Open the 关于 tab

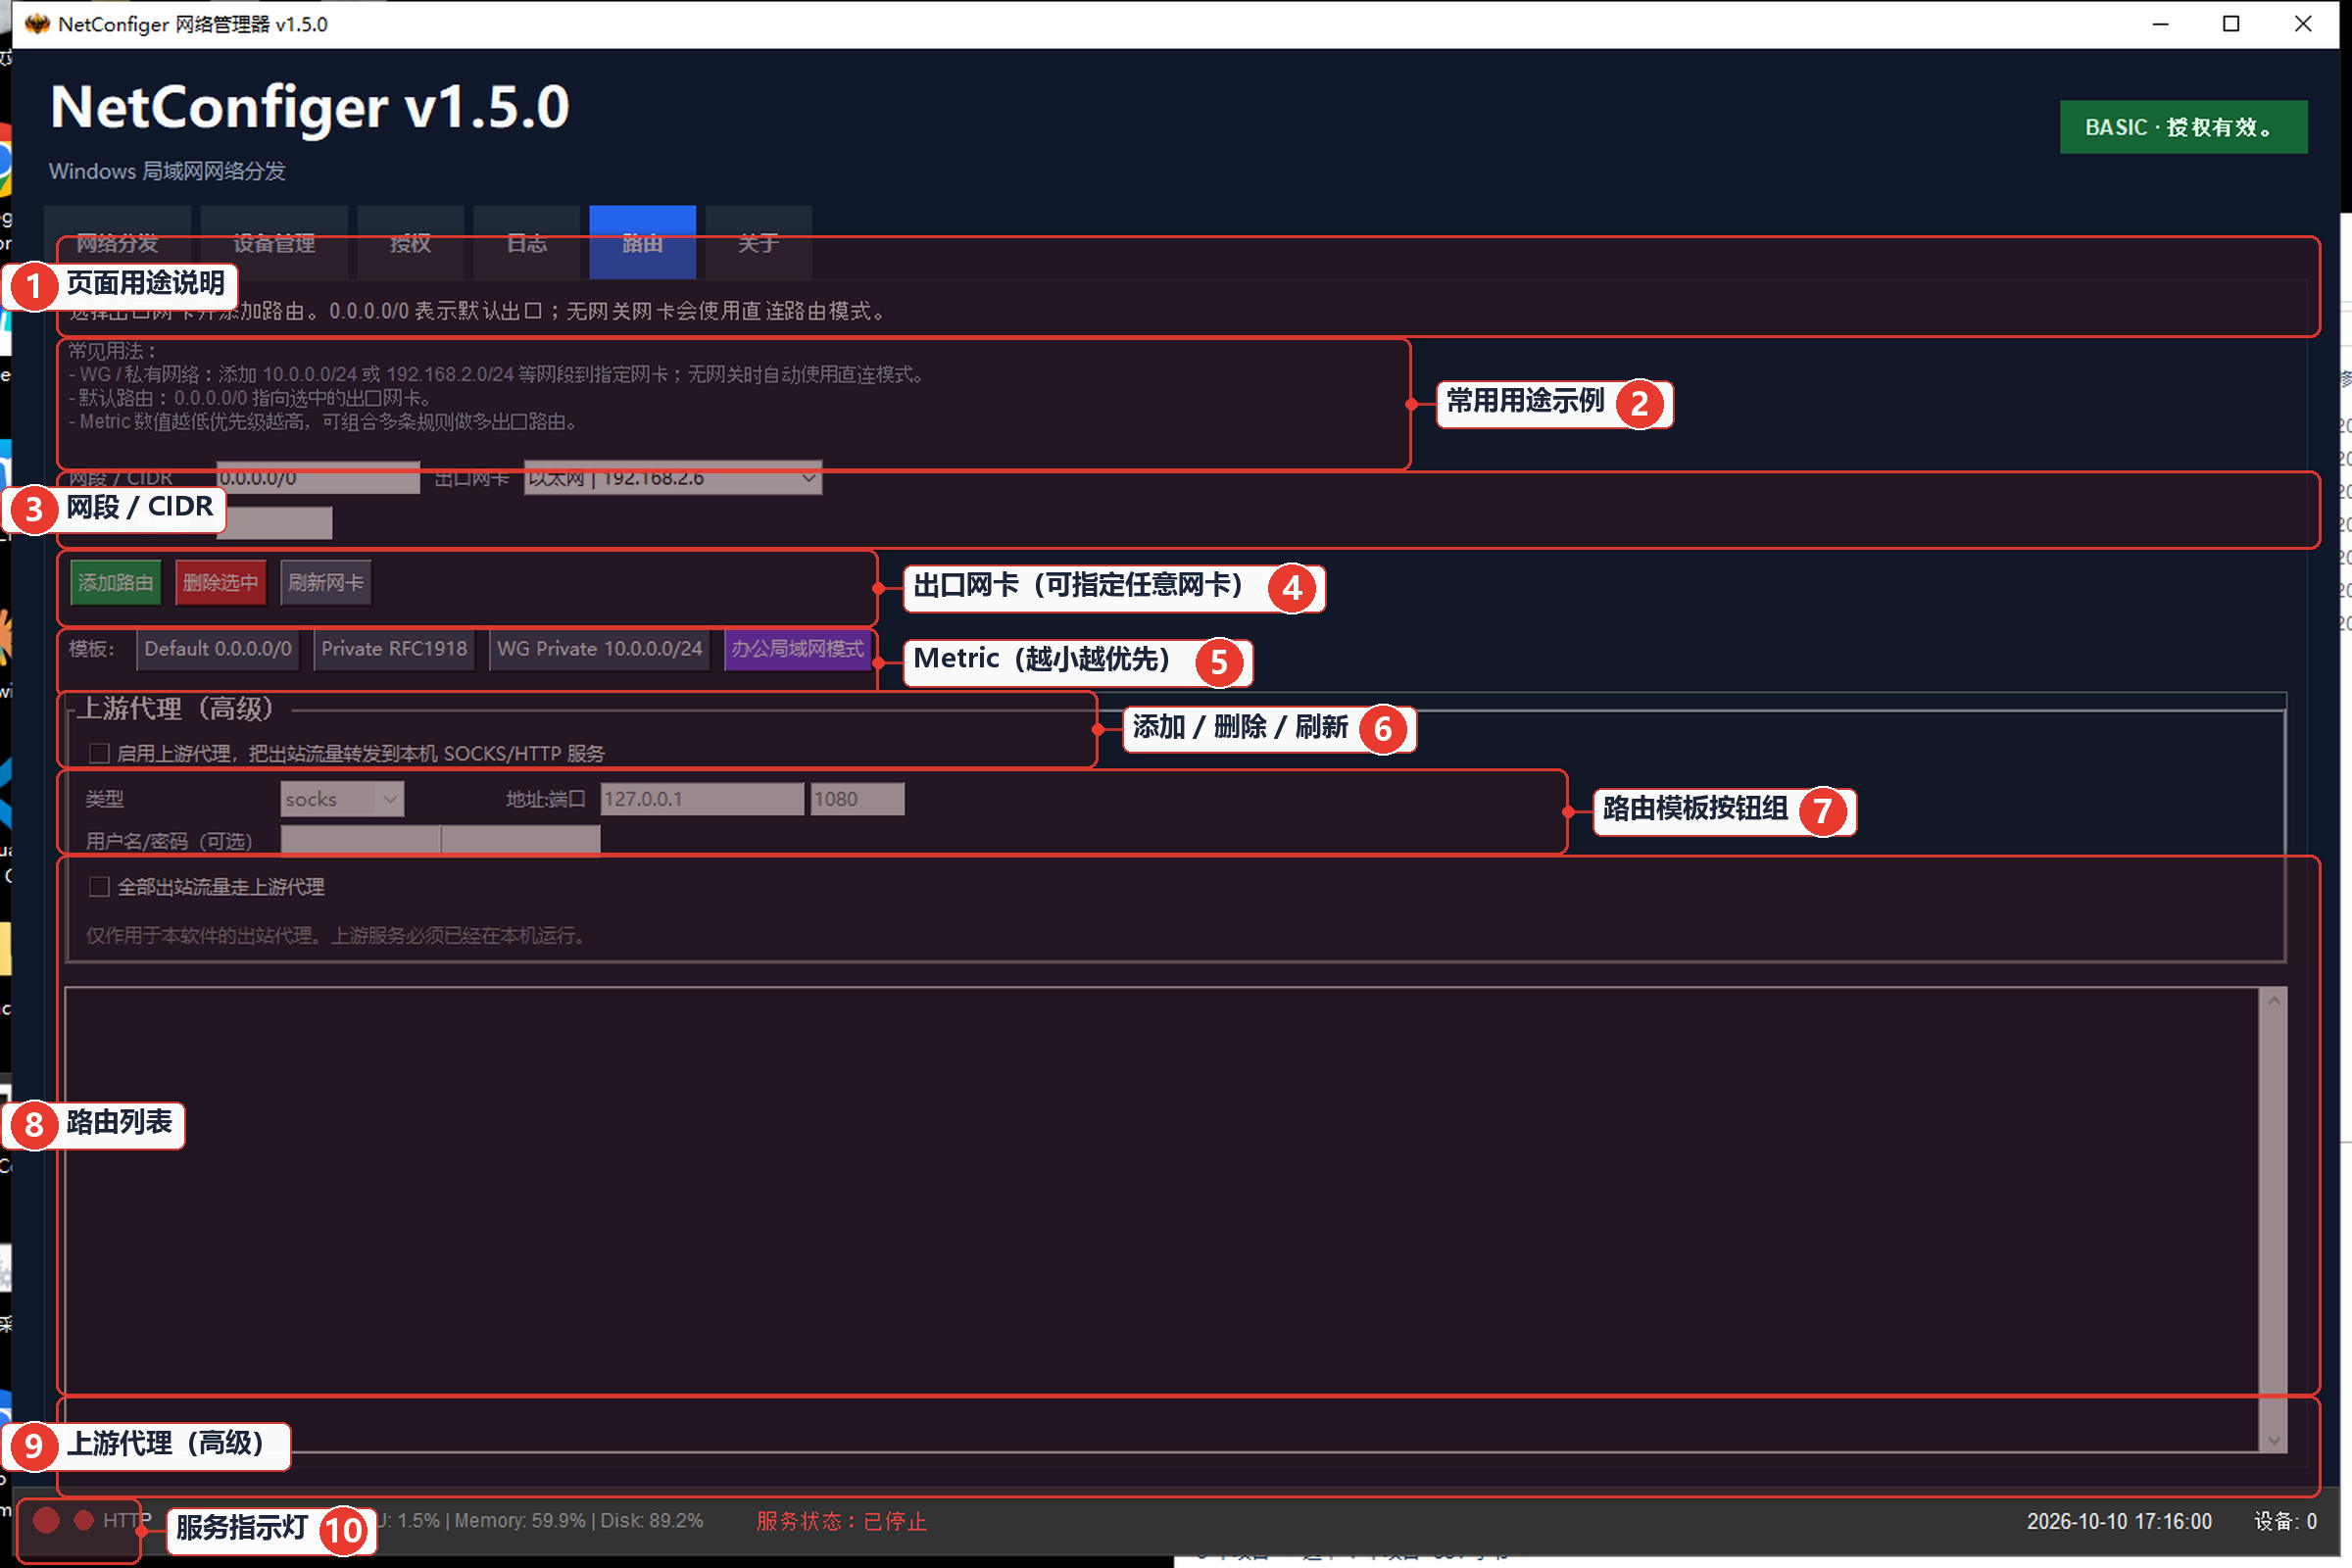(x=759, y=242)
